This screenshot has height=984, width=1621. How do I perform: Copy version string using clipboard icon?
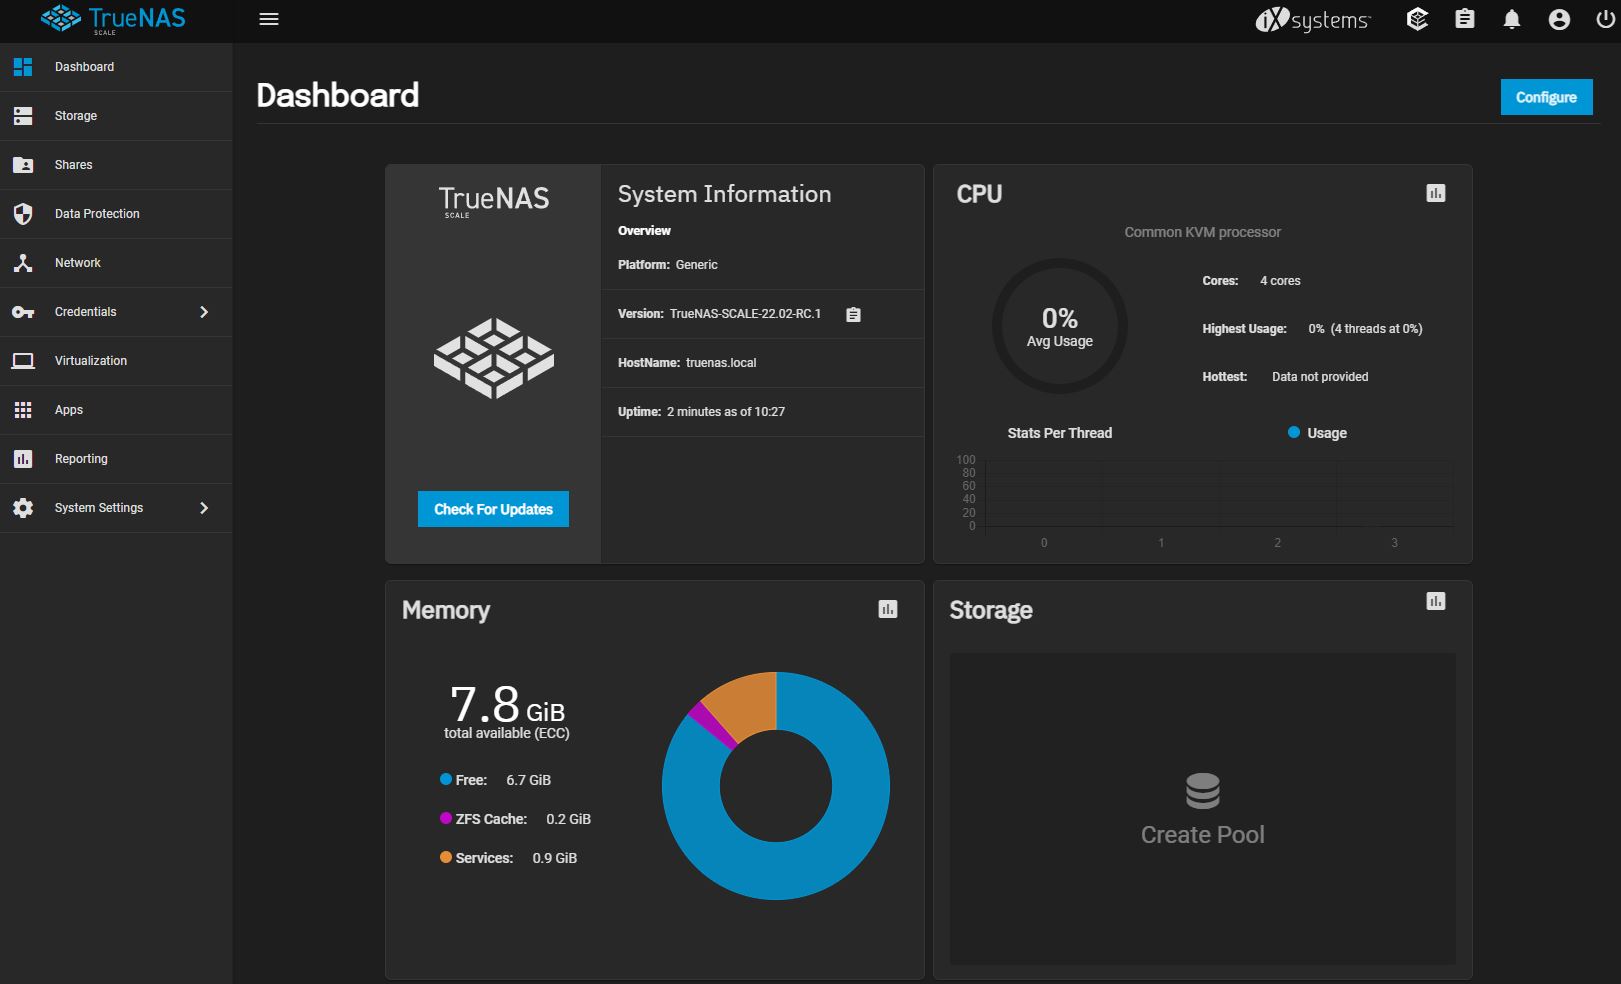tap(853, 315)
